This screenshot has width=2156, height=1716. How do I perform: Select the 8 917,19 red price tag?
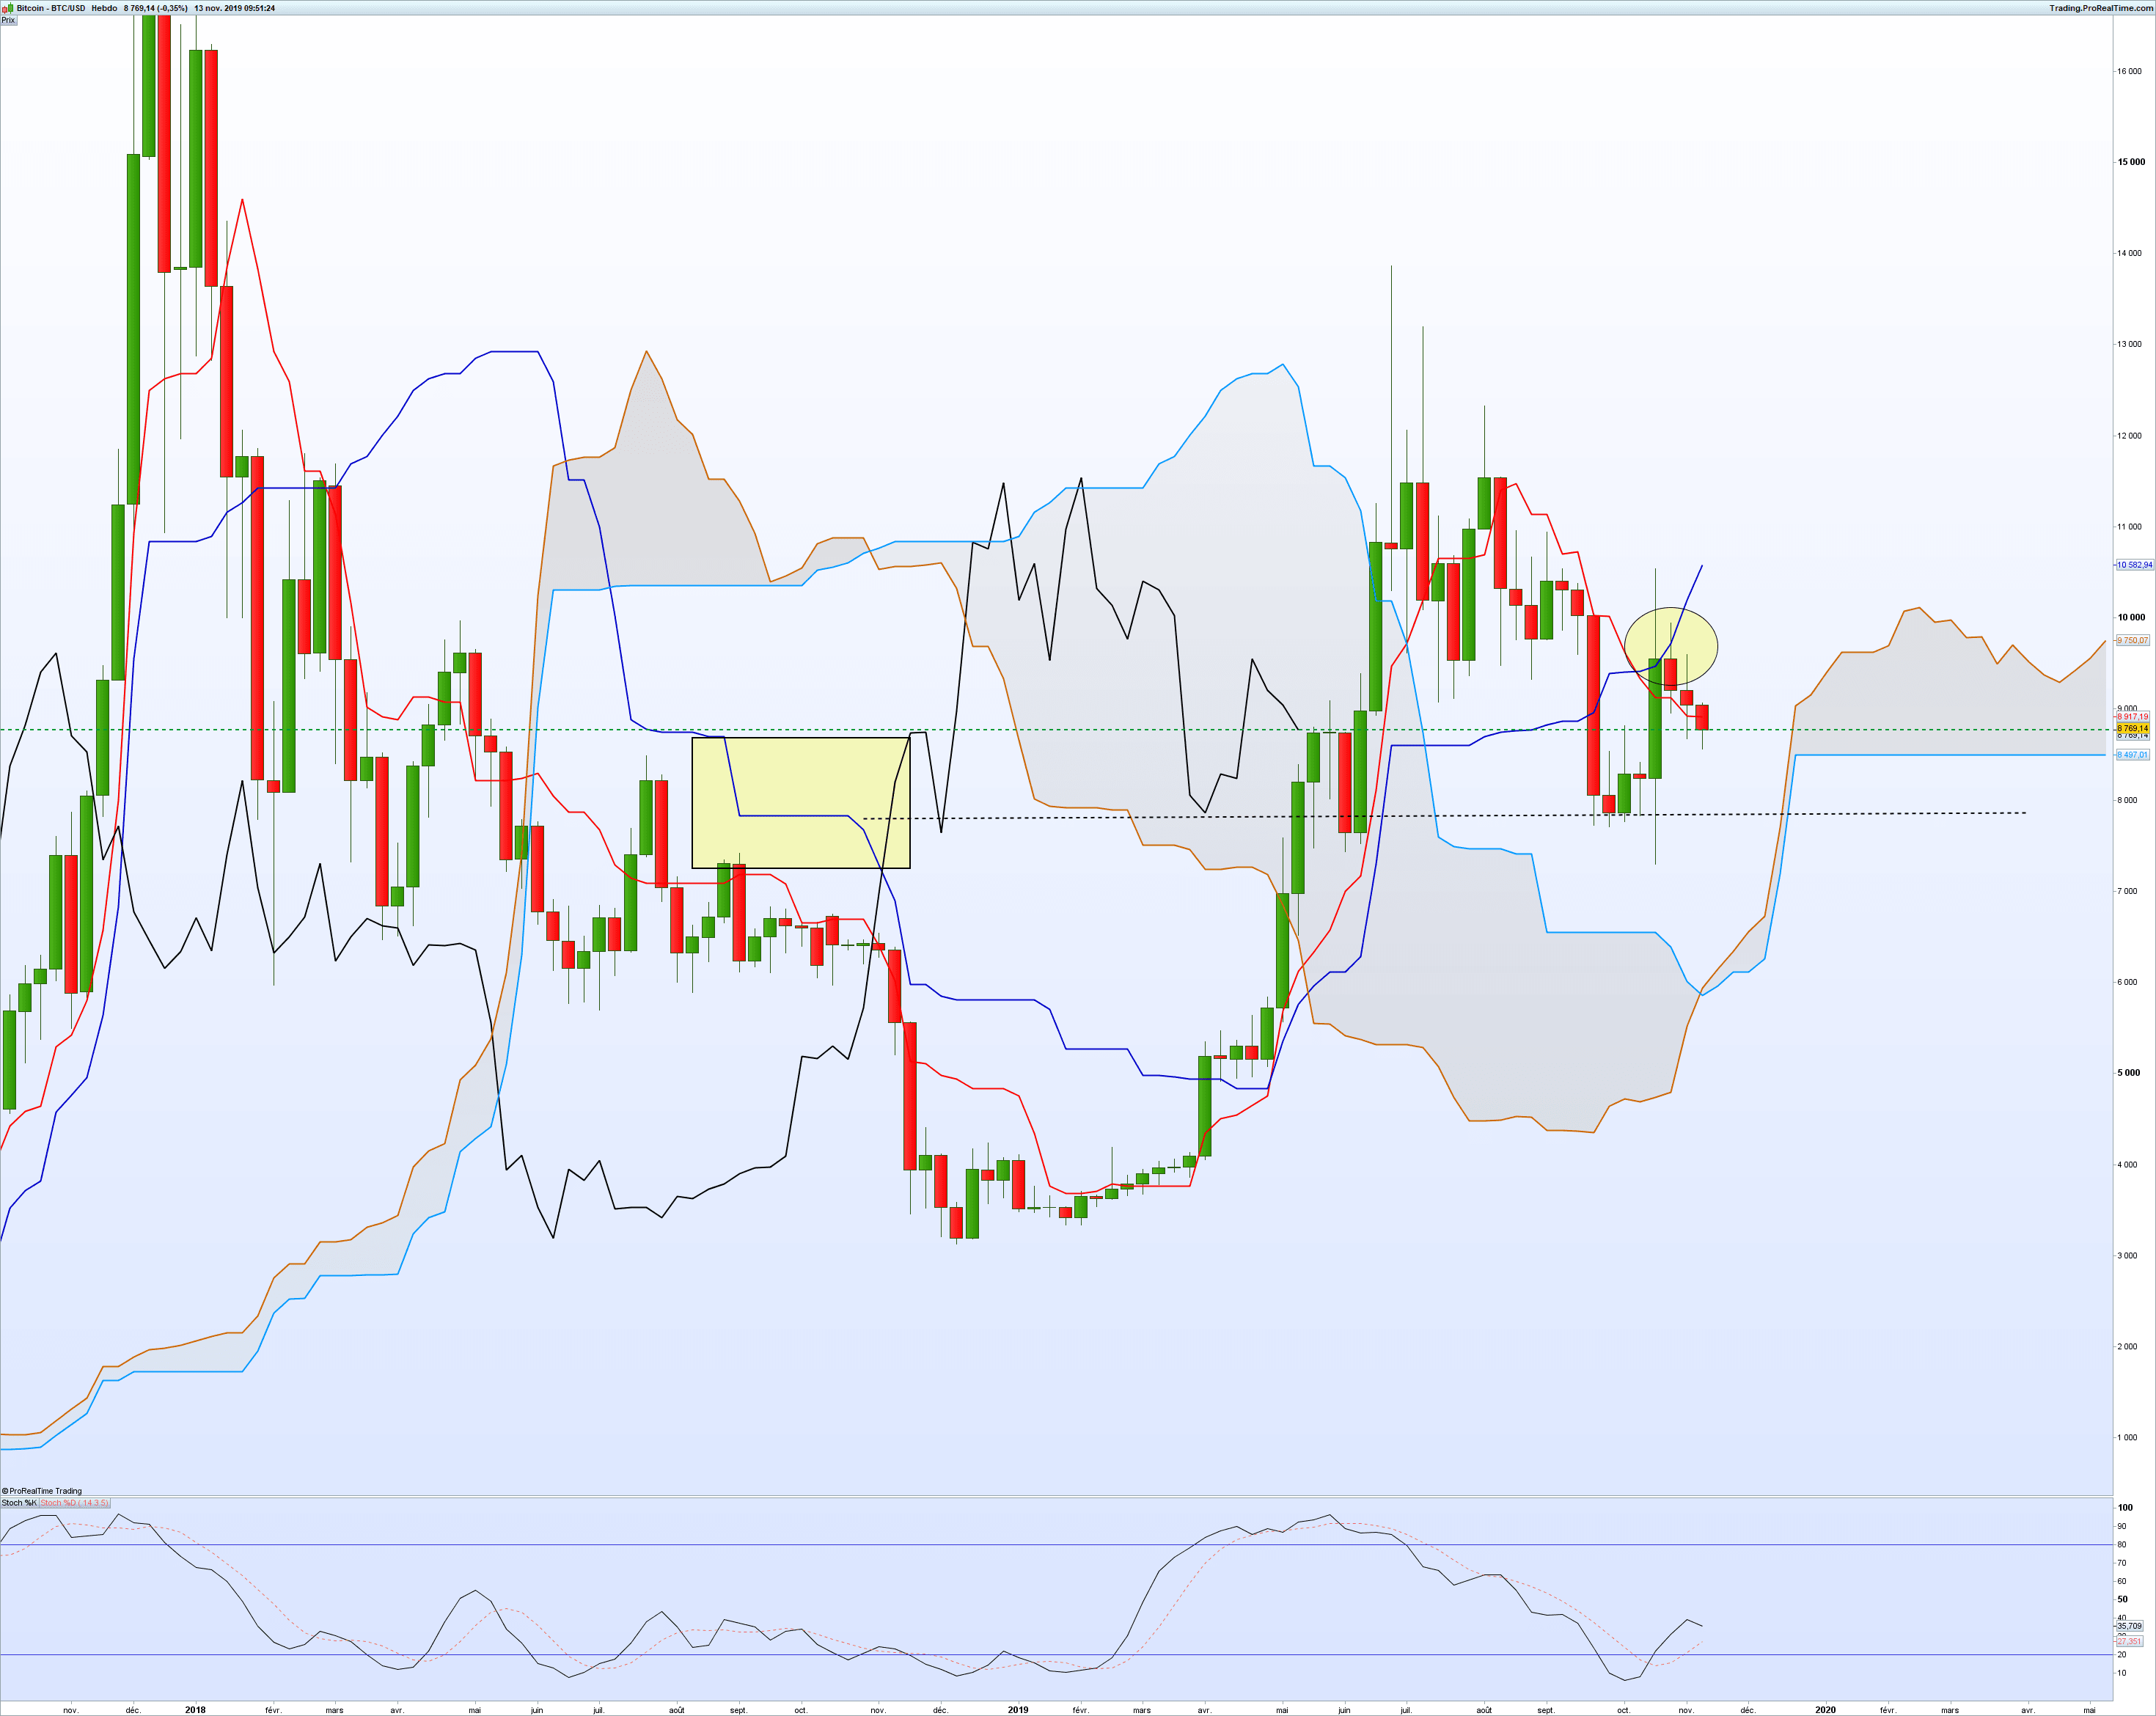click(x=2132, y=717)
